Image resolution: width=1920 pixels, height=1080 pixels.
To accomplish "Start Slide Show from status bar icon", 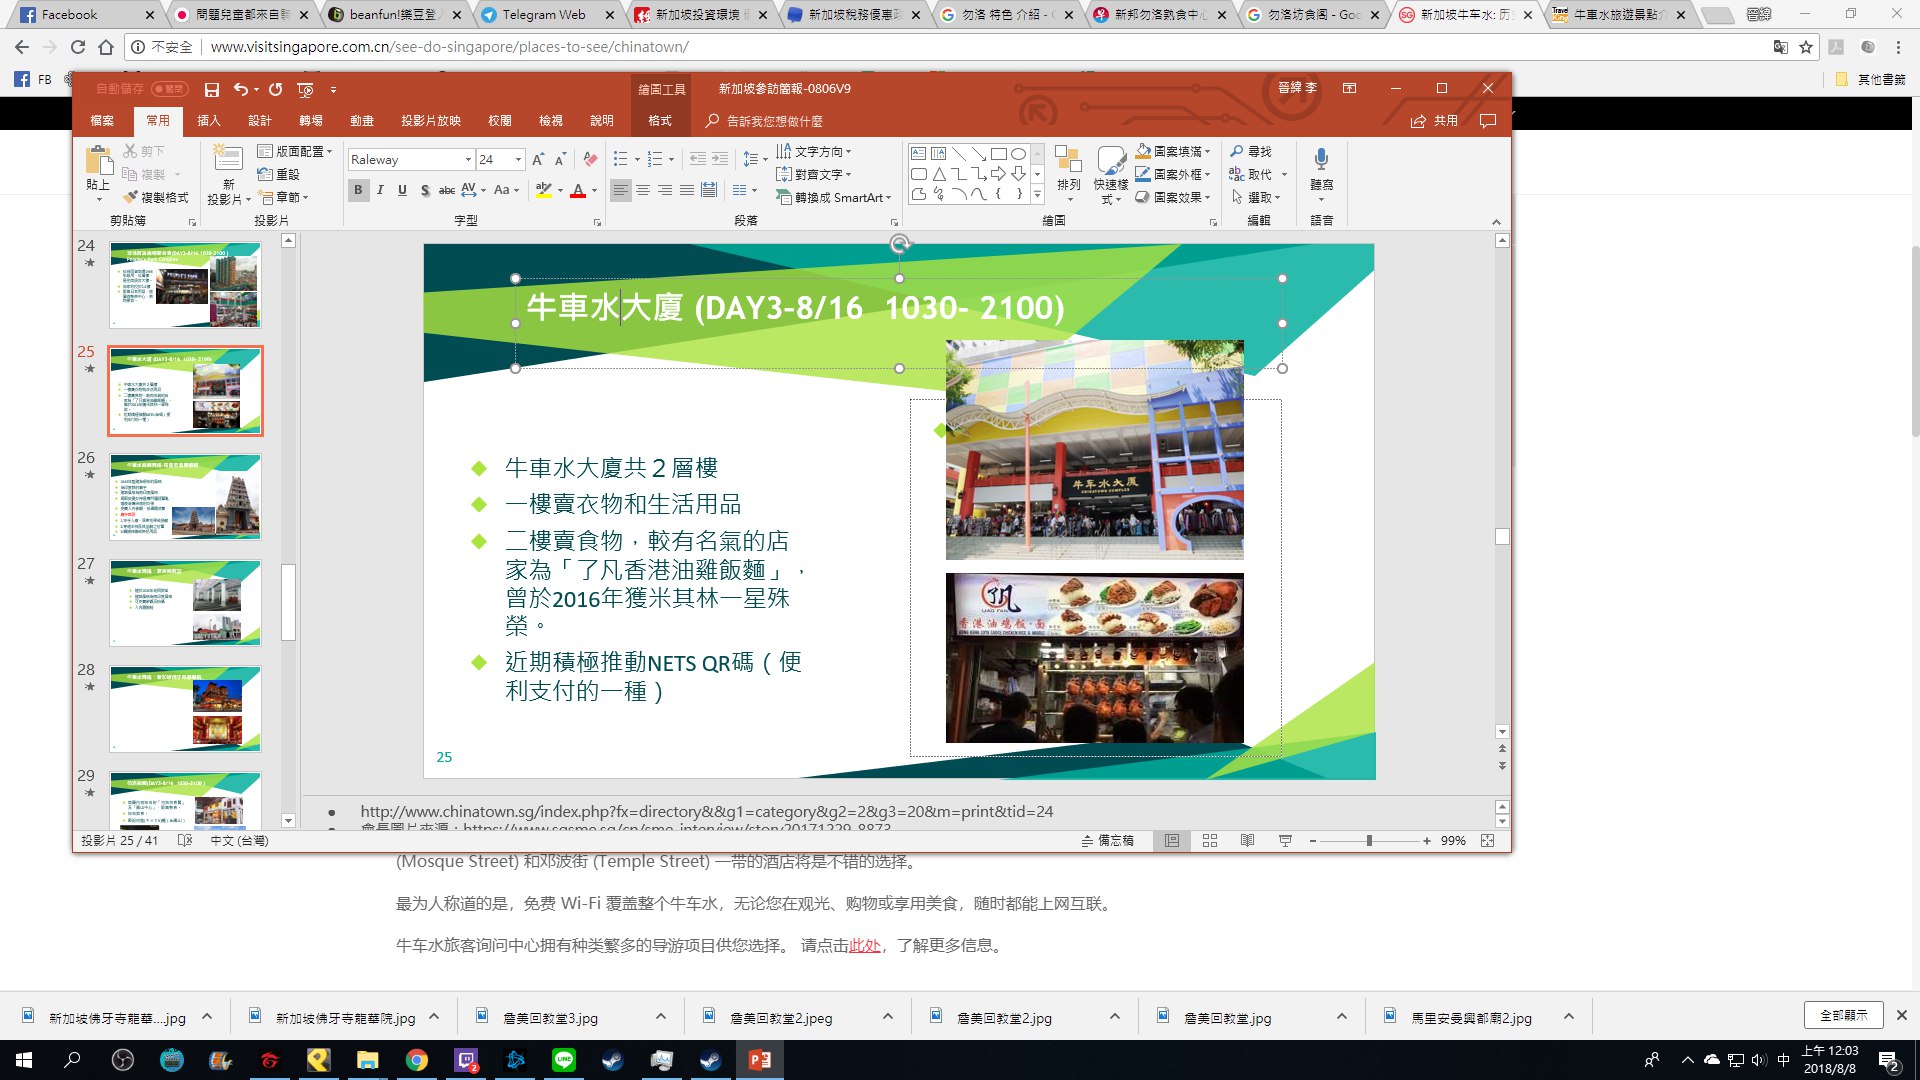I will click(1285, 841).
